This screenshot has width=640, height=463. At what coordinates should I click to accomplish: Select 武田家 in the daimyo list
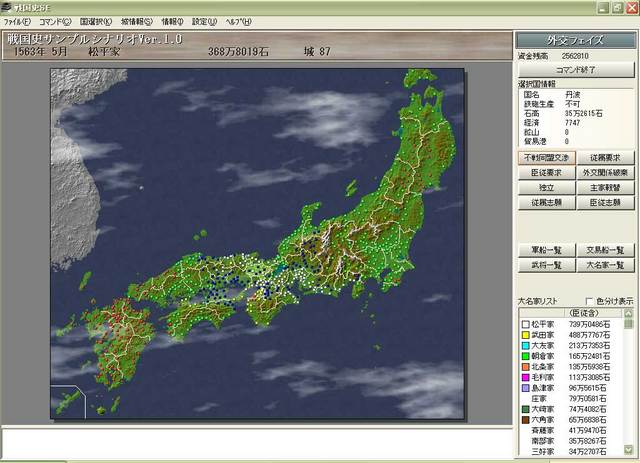coord(571,335)
